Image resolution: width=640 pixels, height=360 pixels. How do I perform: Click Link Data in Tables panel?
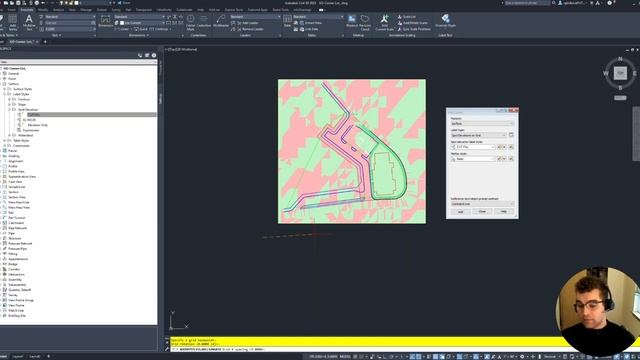[308, 29]
